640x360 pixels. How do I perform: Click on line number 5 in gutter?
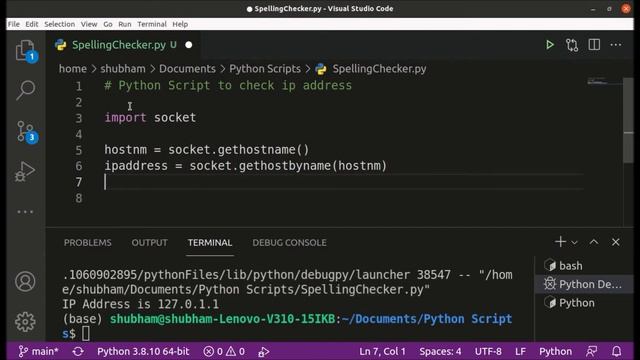tap(79, 150)
